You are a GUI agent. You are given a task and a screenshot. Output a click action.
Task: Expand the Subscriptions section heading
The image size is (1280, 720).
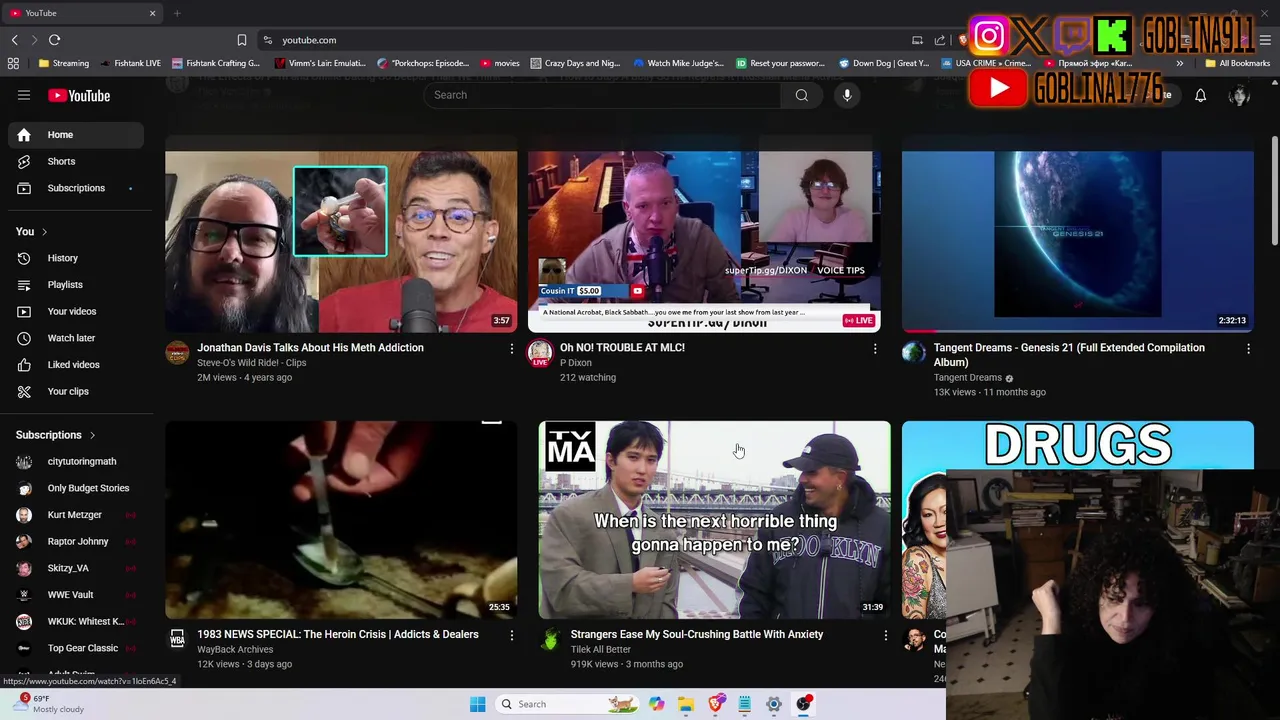coord(56,435)
